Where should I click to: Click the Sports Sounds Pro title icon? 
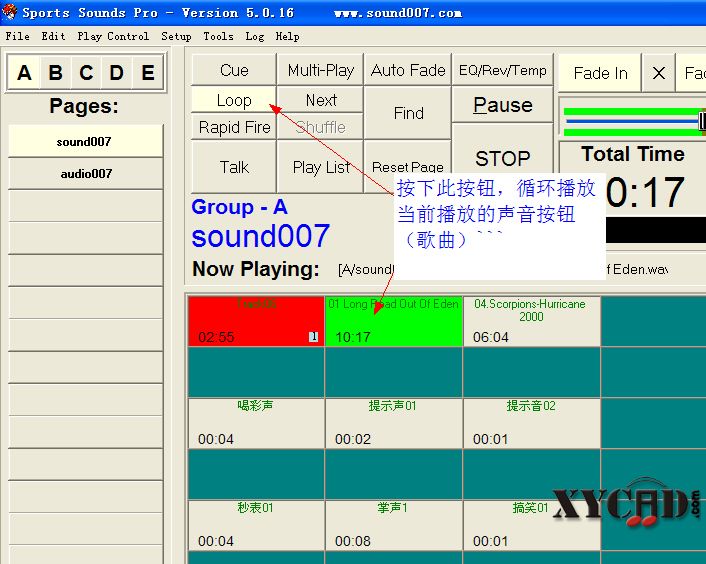(9, 12)
